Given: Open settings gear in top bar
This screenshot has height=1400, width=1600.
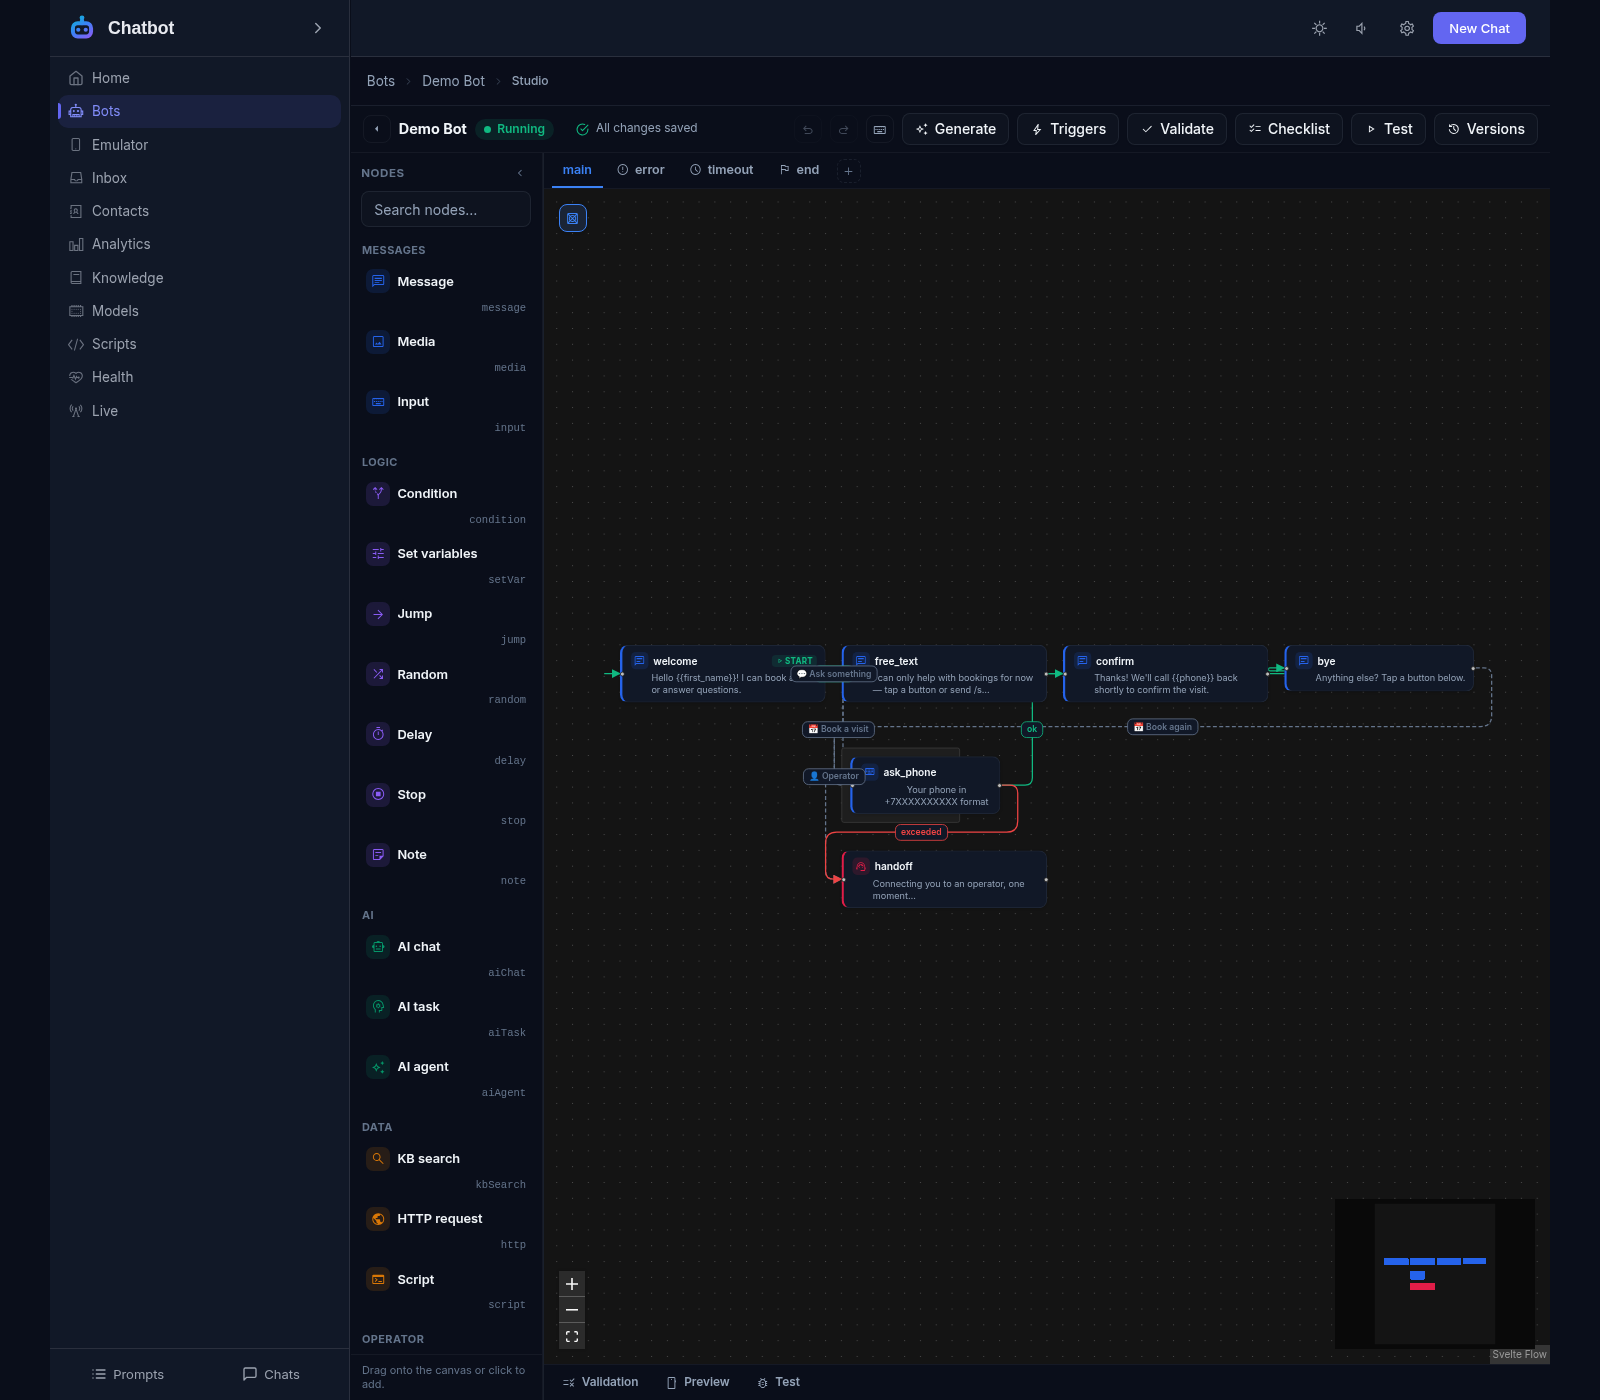Looking at the screenshot, I should [x=1407, y=28].
